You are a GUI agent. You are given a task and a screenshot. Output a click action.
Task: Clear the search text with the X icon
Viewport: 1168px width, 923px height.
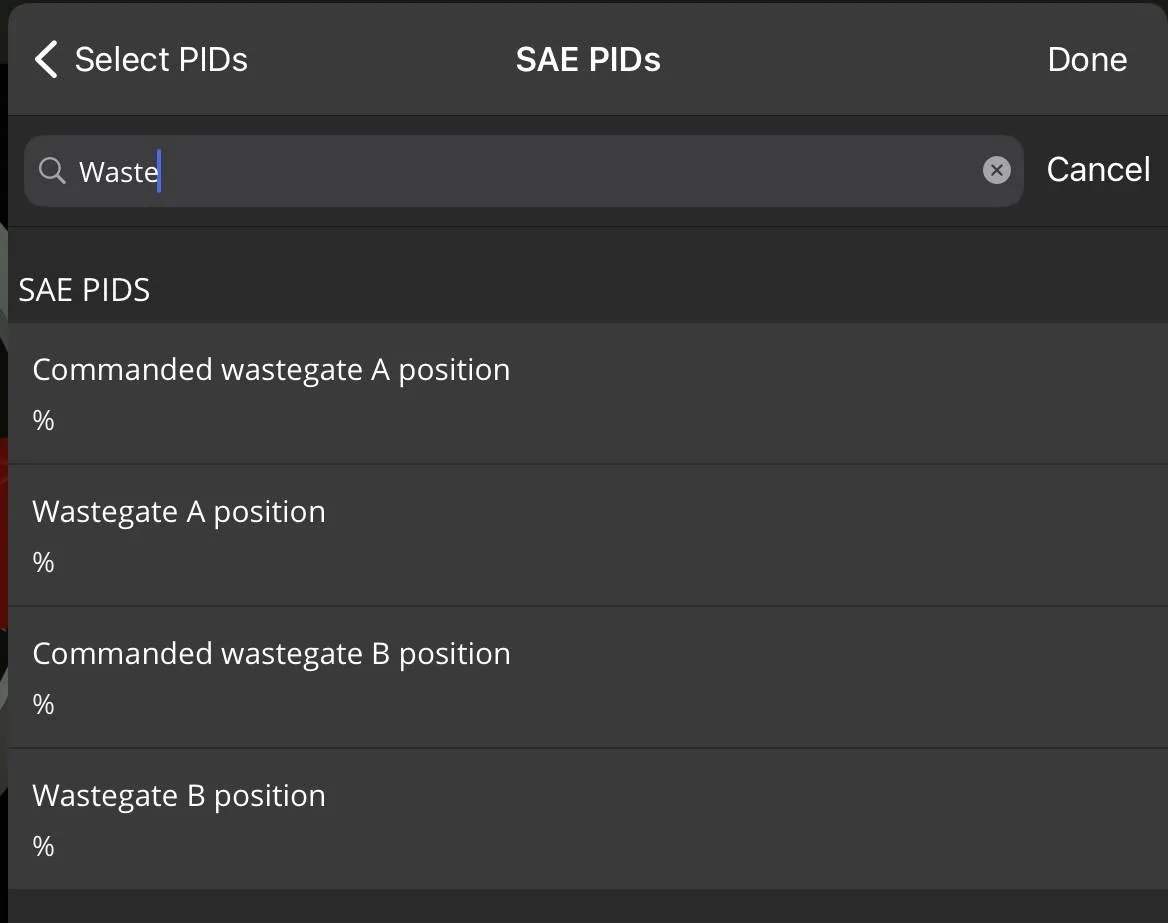(996, 171)
